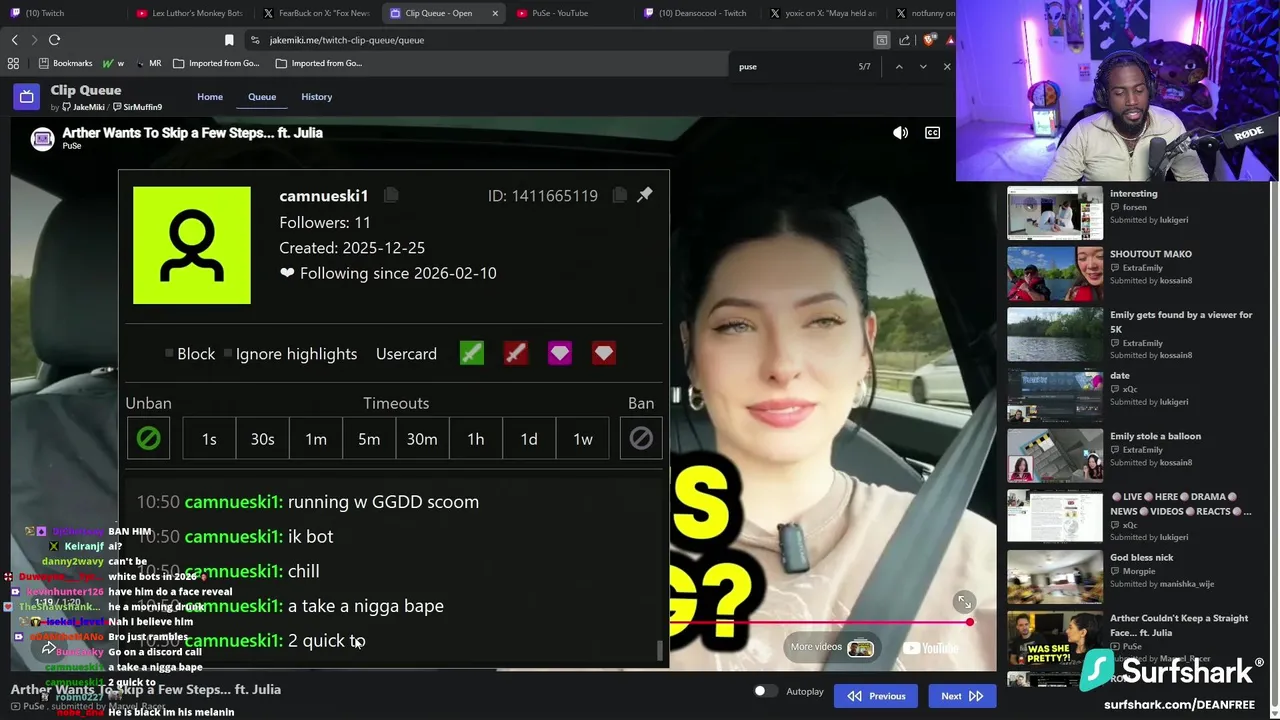1280x720 pixels.
Task: Open the apps grid icon in the bookmarks bar
Action: click(13, 63)
